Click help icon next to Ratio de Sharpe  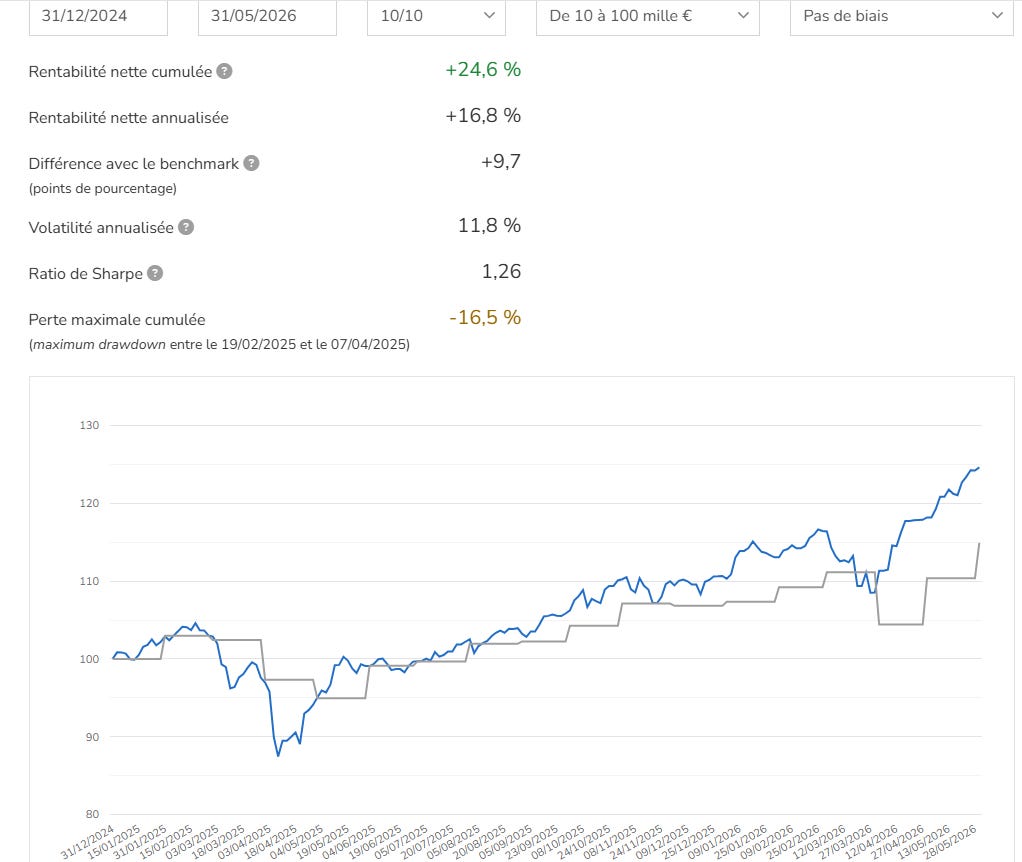coord(155,273)
